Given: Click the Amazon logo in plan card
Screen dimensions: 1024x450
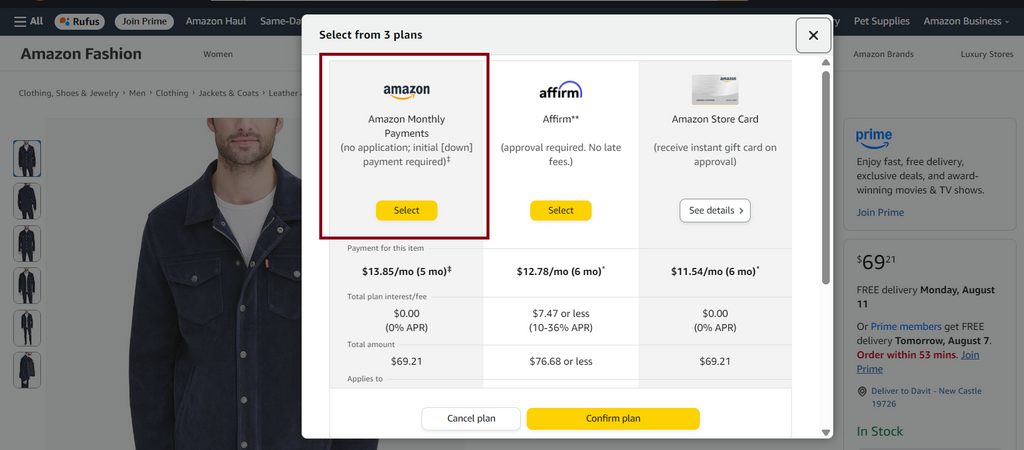Looking at the screenshot, I should pos(406,91).
